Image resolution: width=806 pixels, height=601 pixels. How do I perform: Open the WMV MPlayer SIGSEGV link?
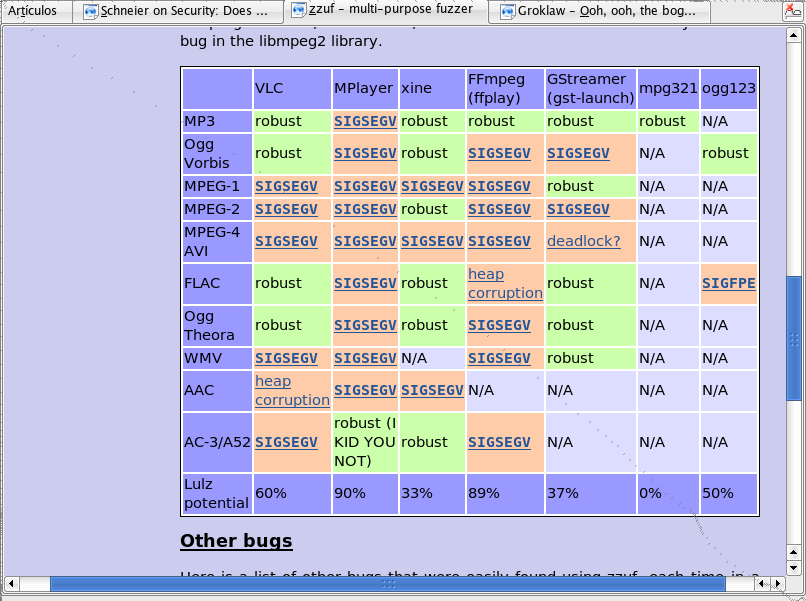[365, 358]
